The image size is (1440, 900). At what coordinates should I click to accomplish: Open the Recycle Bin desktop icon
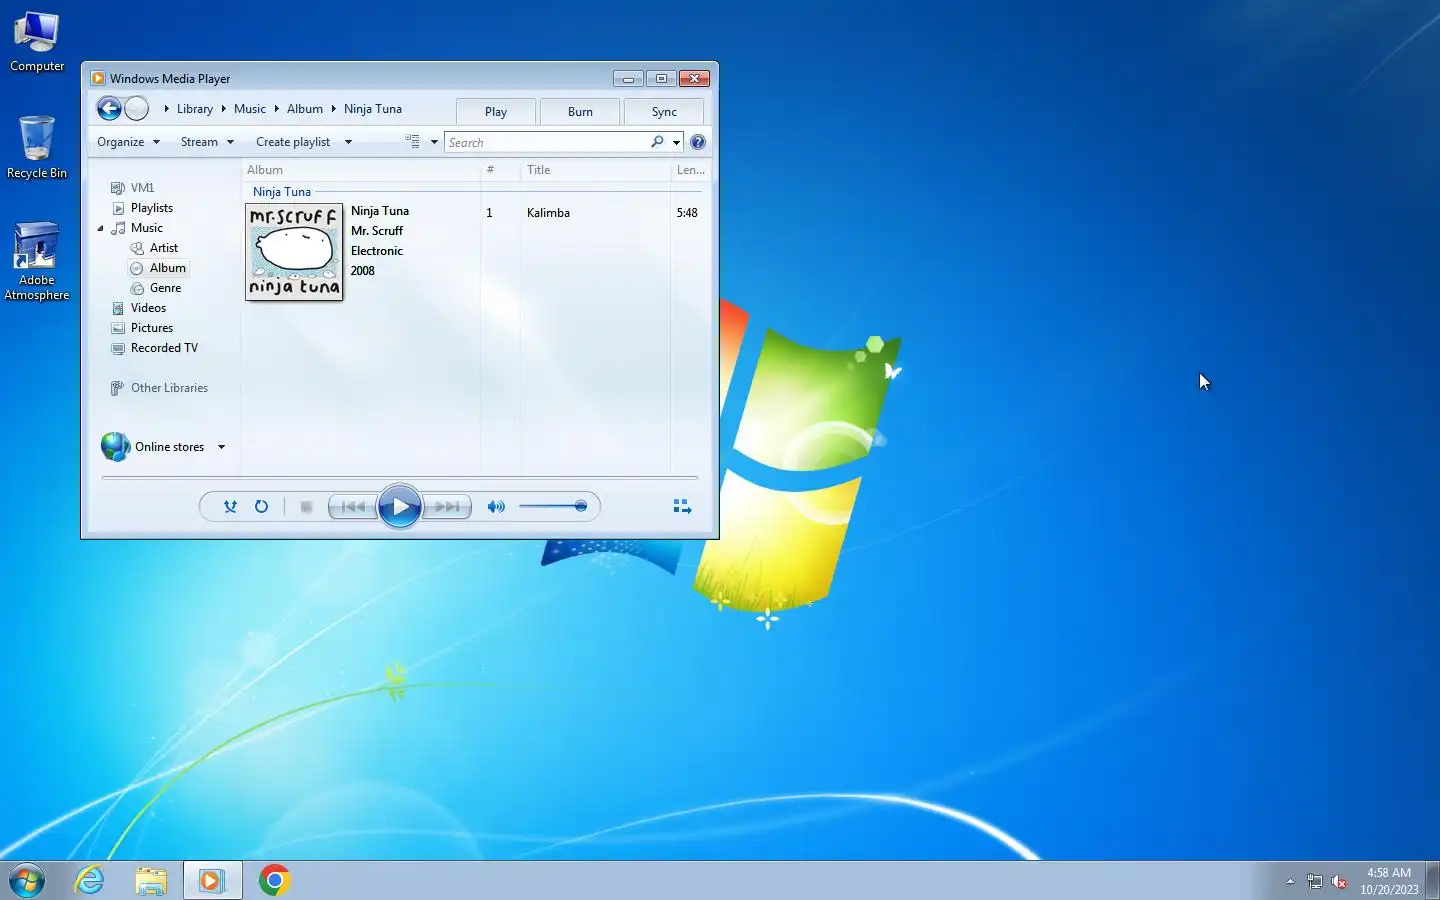tap(37, 148)
